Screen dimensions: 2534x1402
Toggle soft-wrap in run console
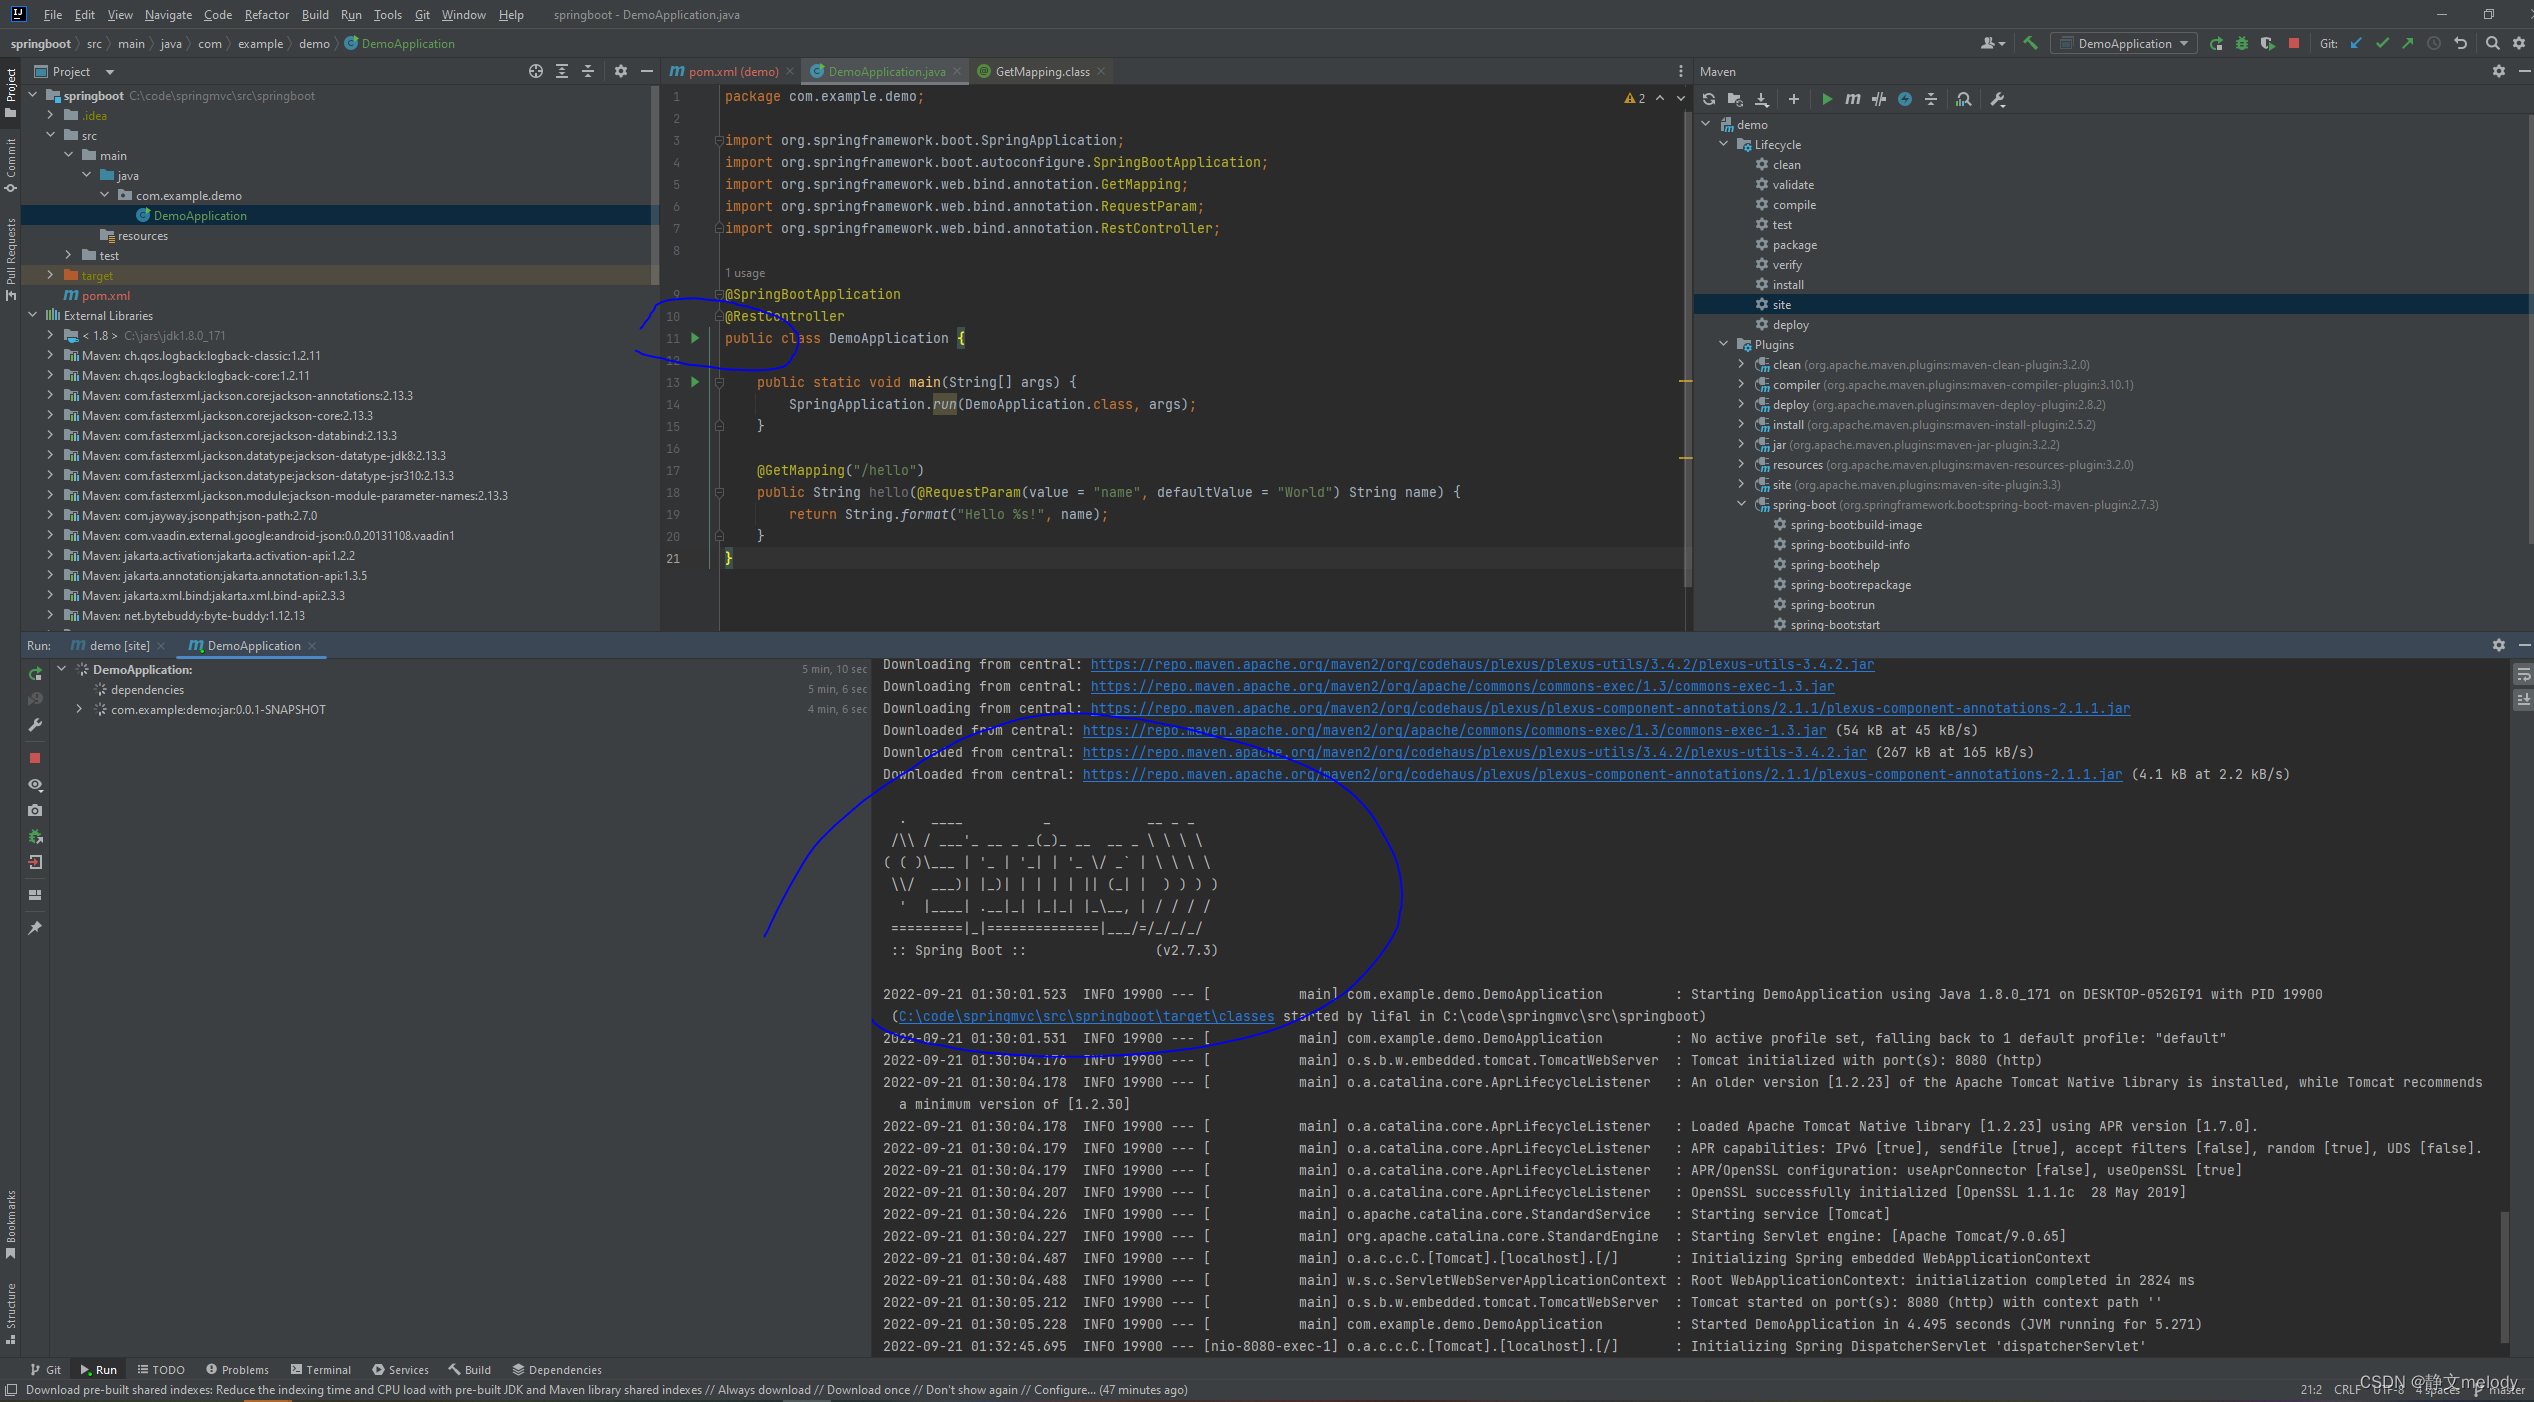pos(2523,675)
